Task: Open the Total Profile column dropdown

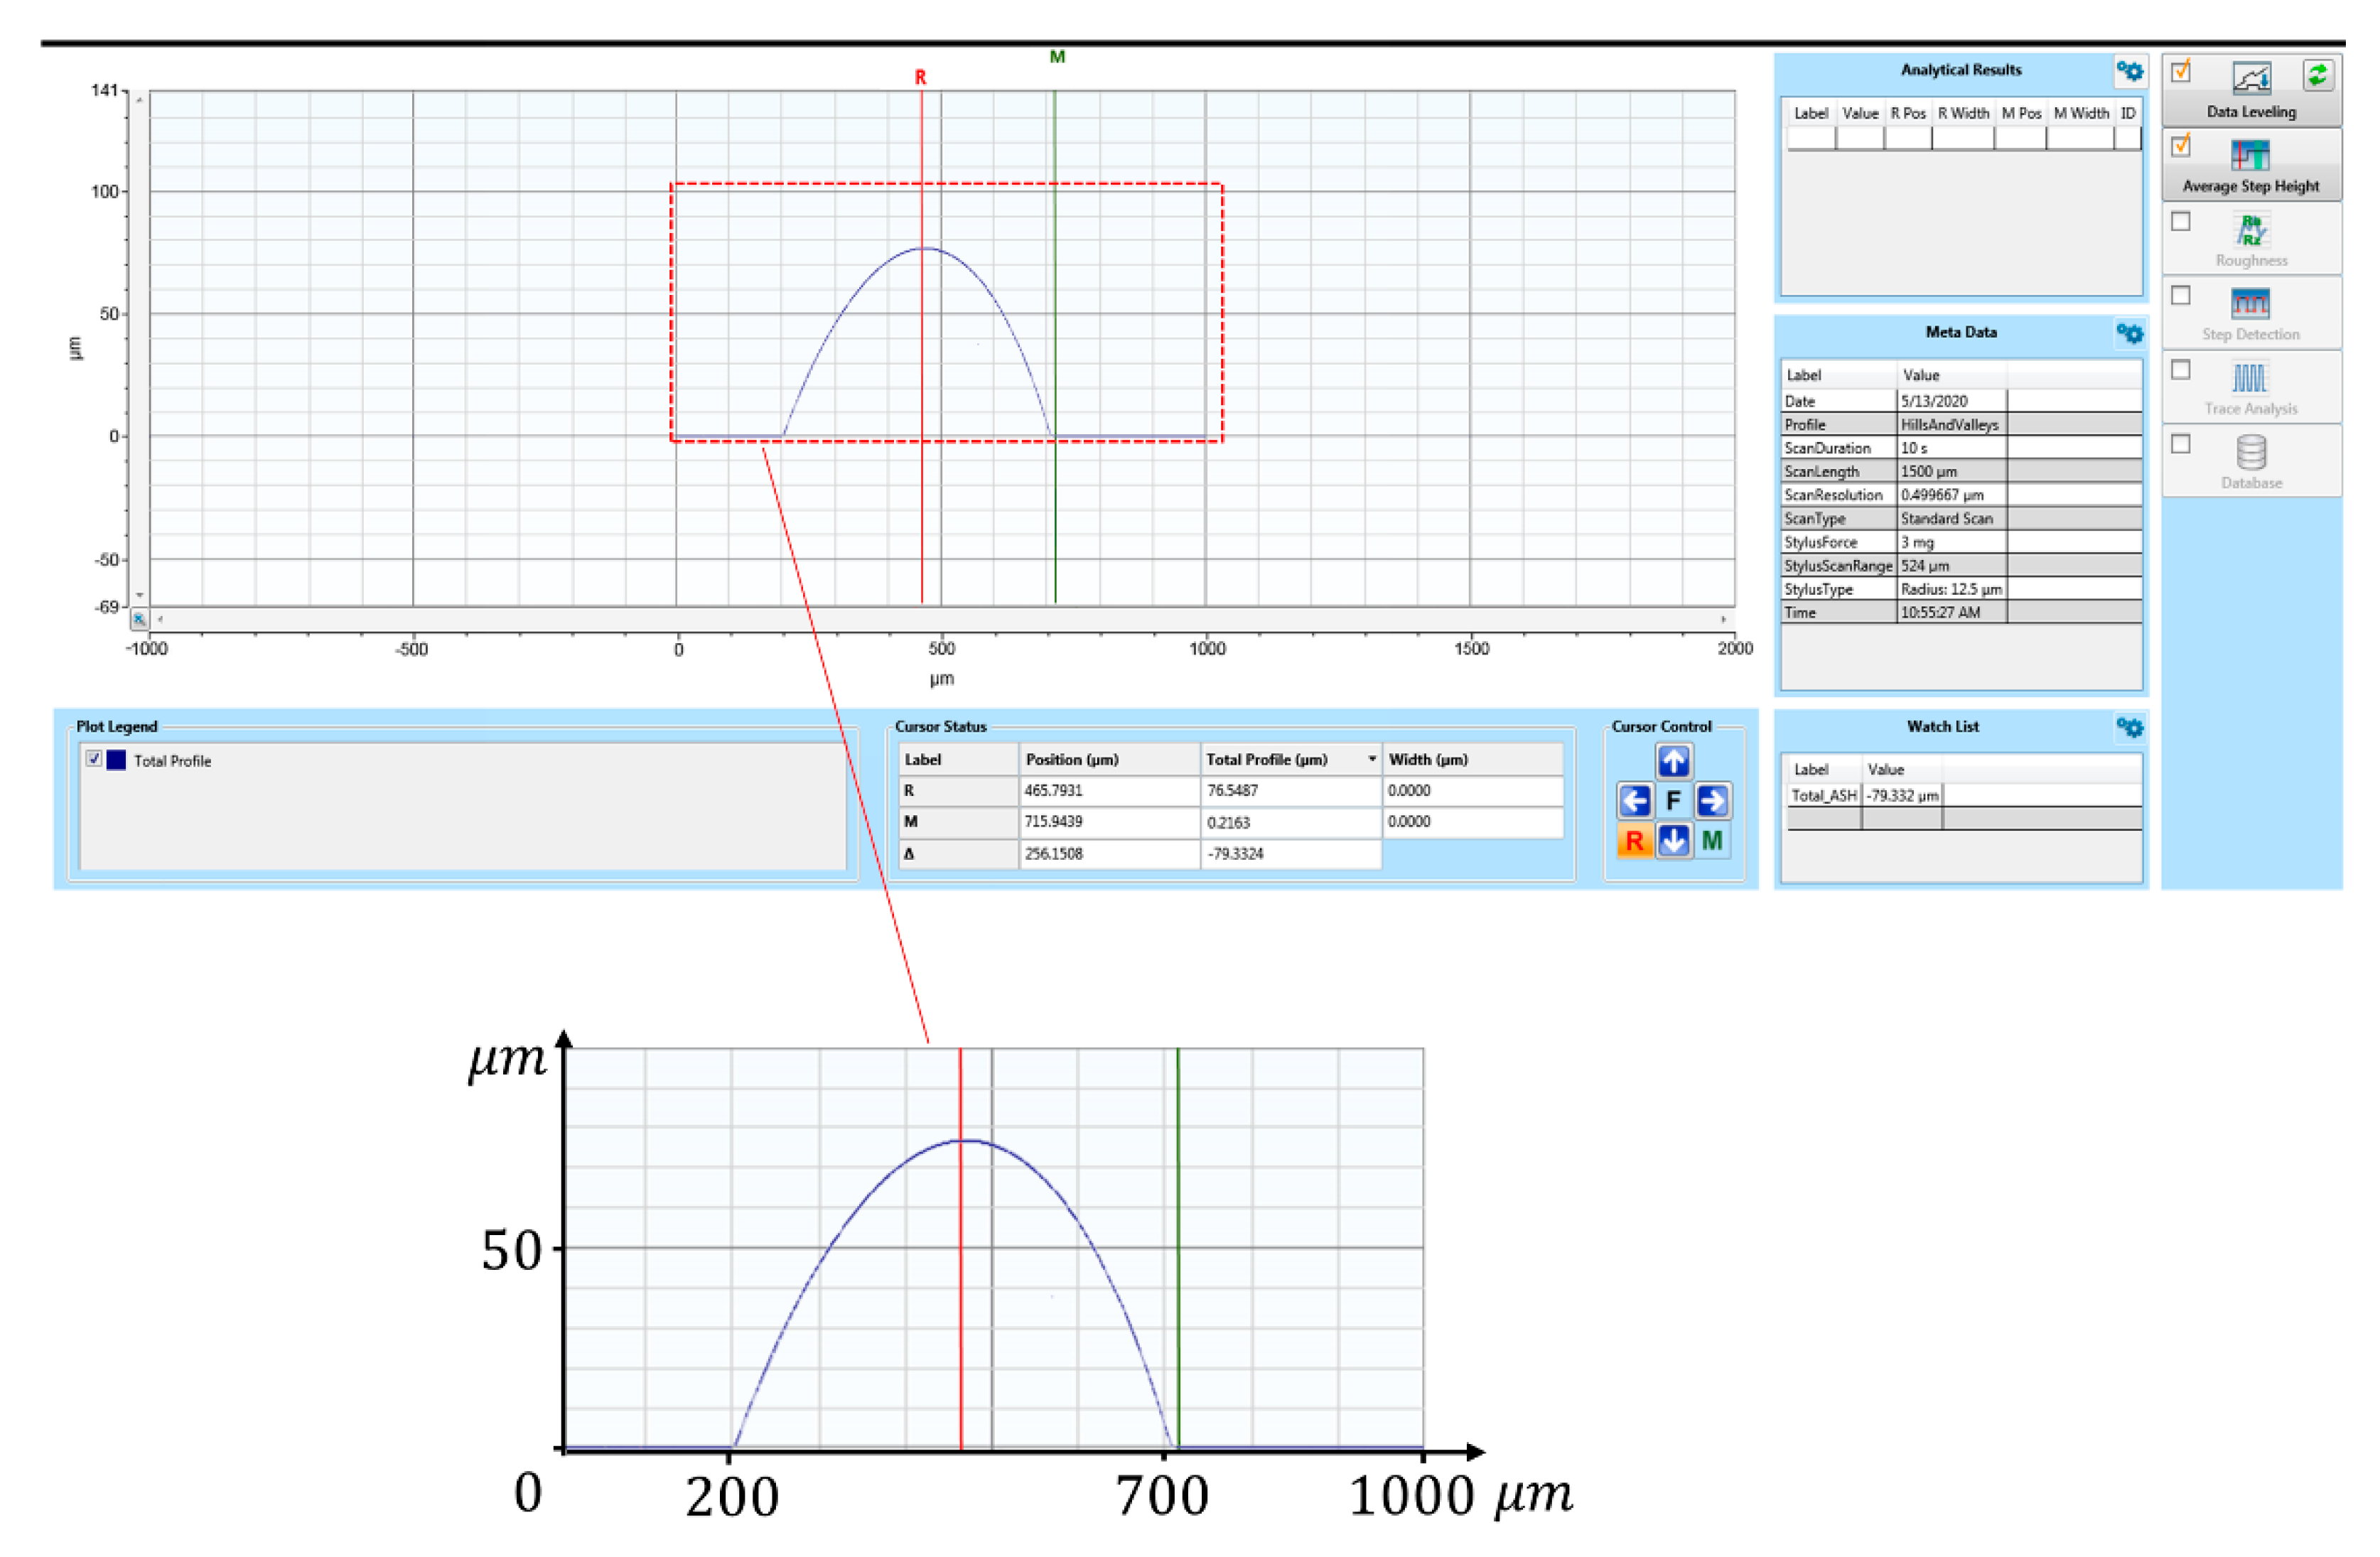Action: (x=1372, y=760)
